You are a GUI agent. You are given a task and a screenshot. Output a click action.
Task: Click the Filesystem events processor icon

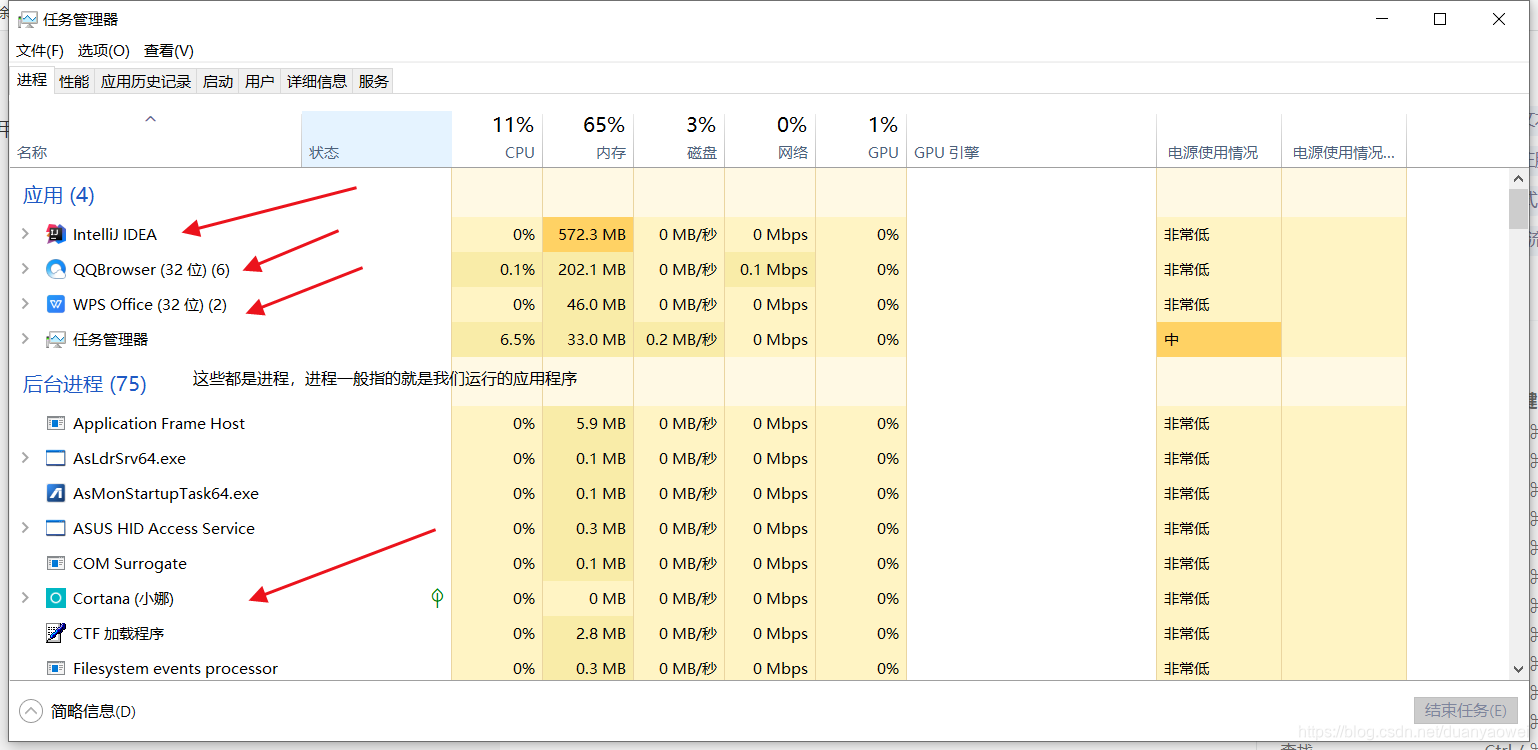56,669
